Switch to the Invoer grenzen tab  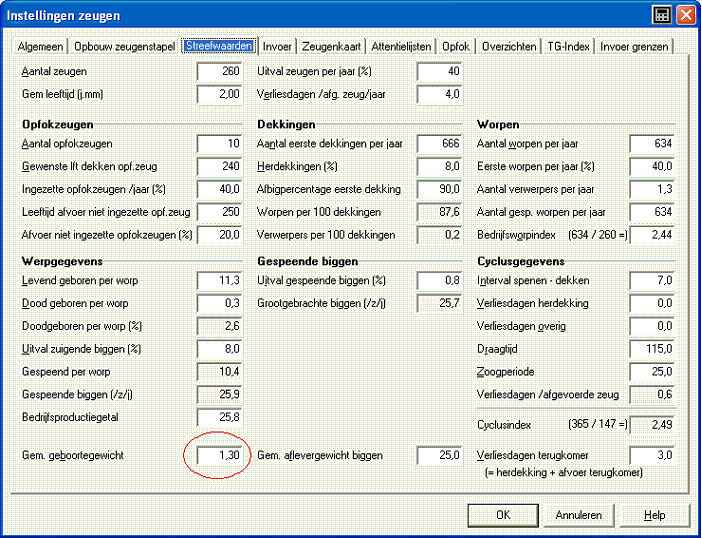(634, 47)
